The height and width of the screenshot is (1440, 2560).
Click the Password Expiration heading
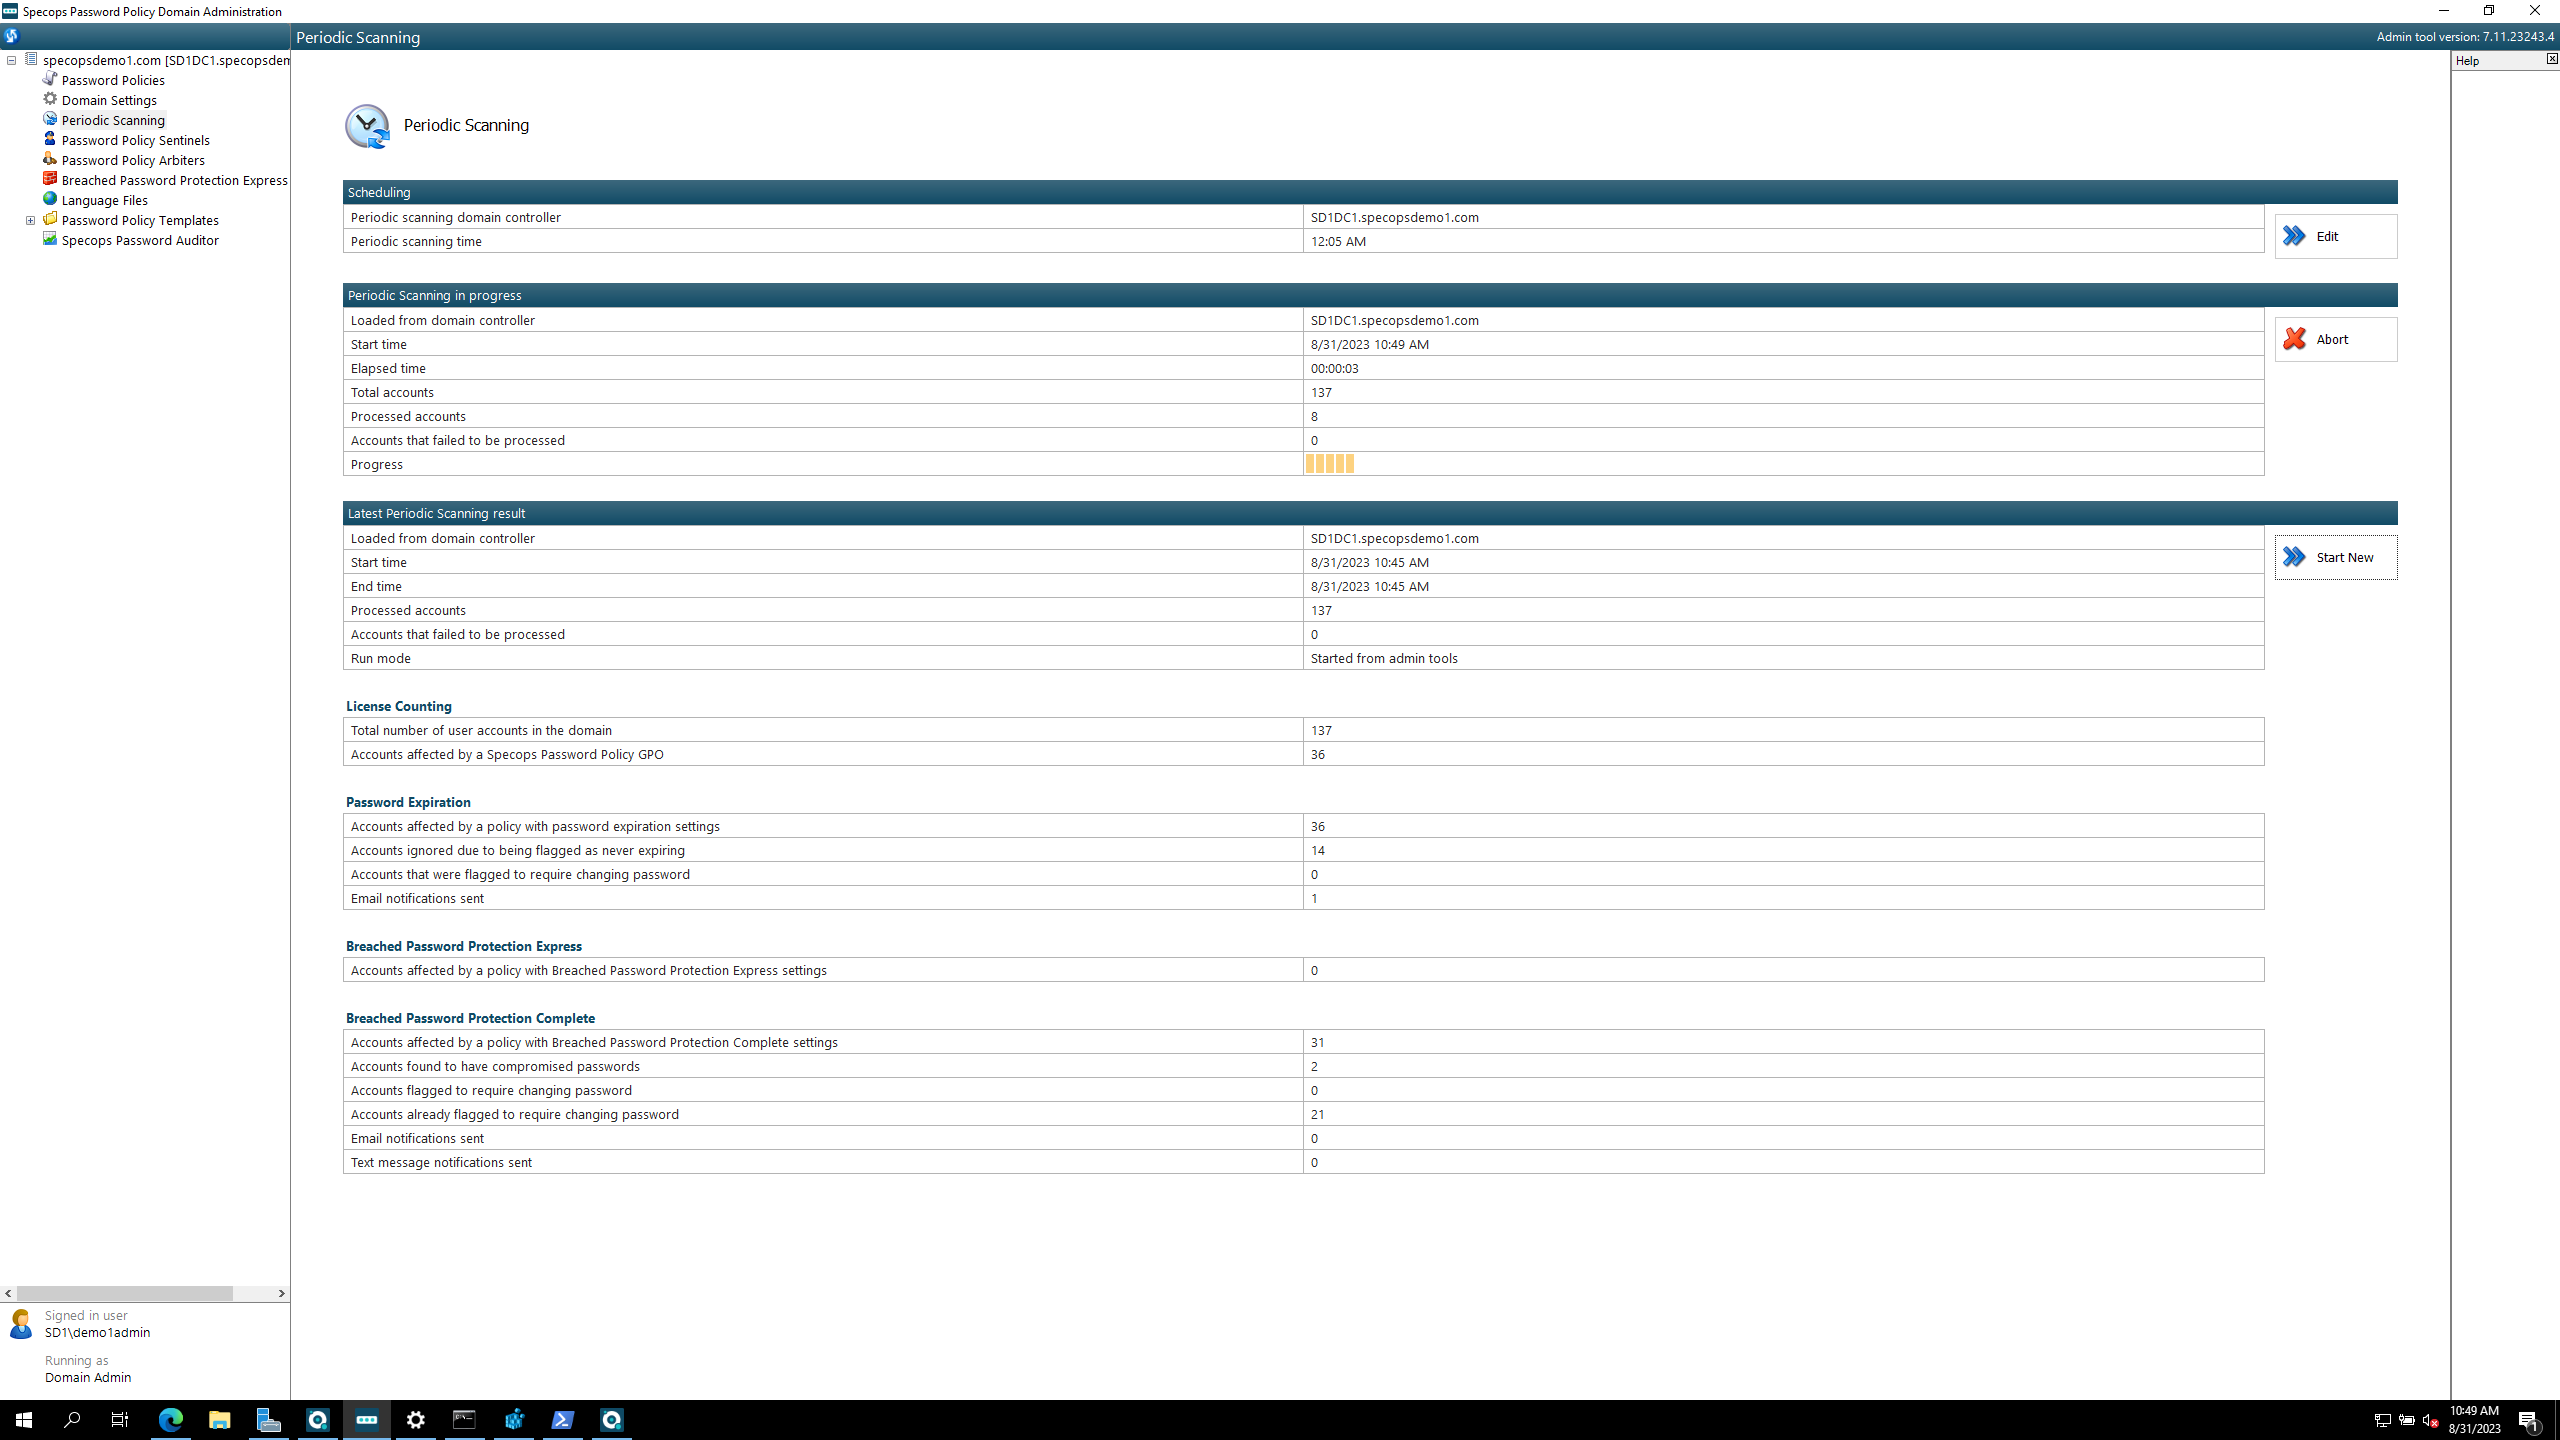408,802
